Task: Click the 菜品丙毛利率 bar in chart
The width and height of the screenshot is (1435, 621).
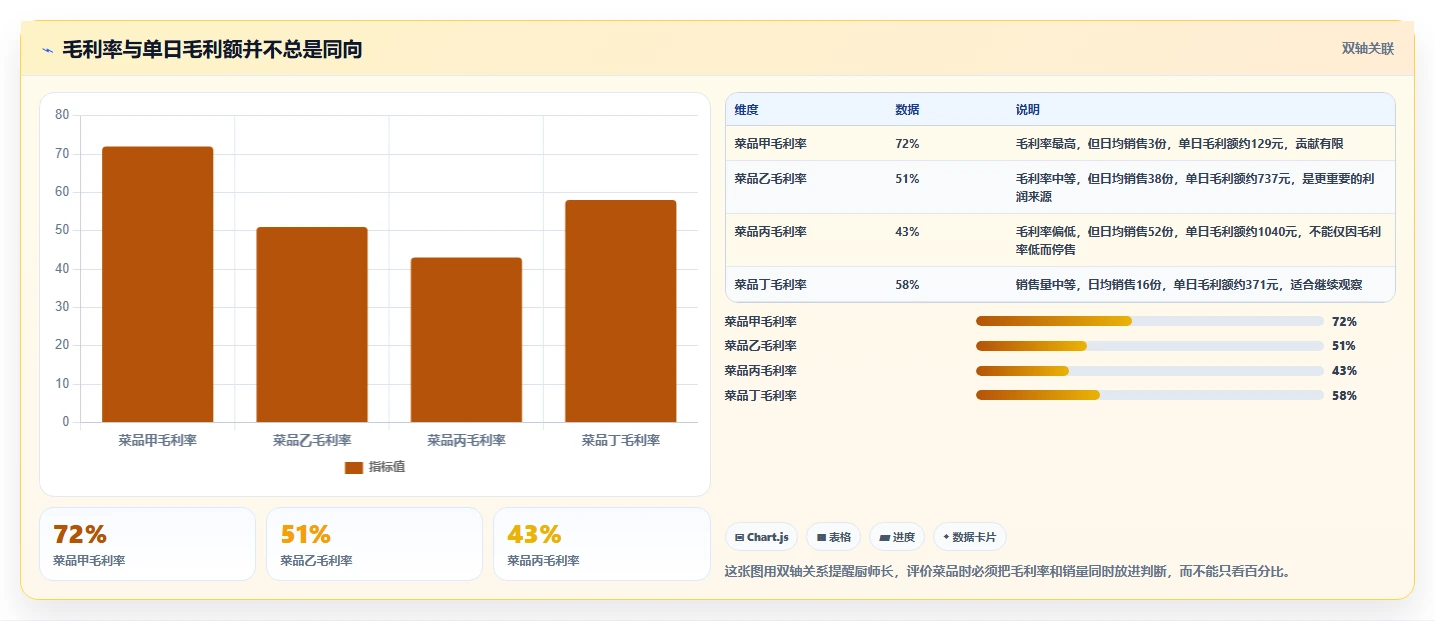Action: pyautogui.click(x=466, y=340)
